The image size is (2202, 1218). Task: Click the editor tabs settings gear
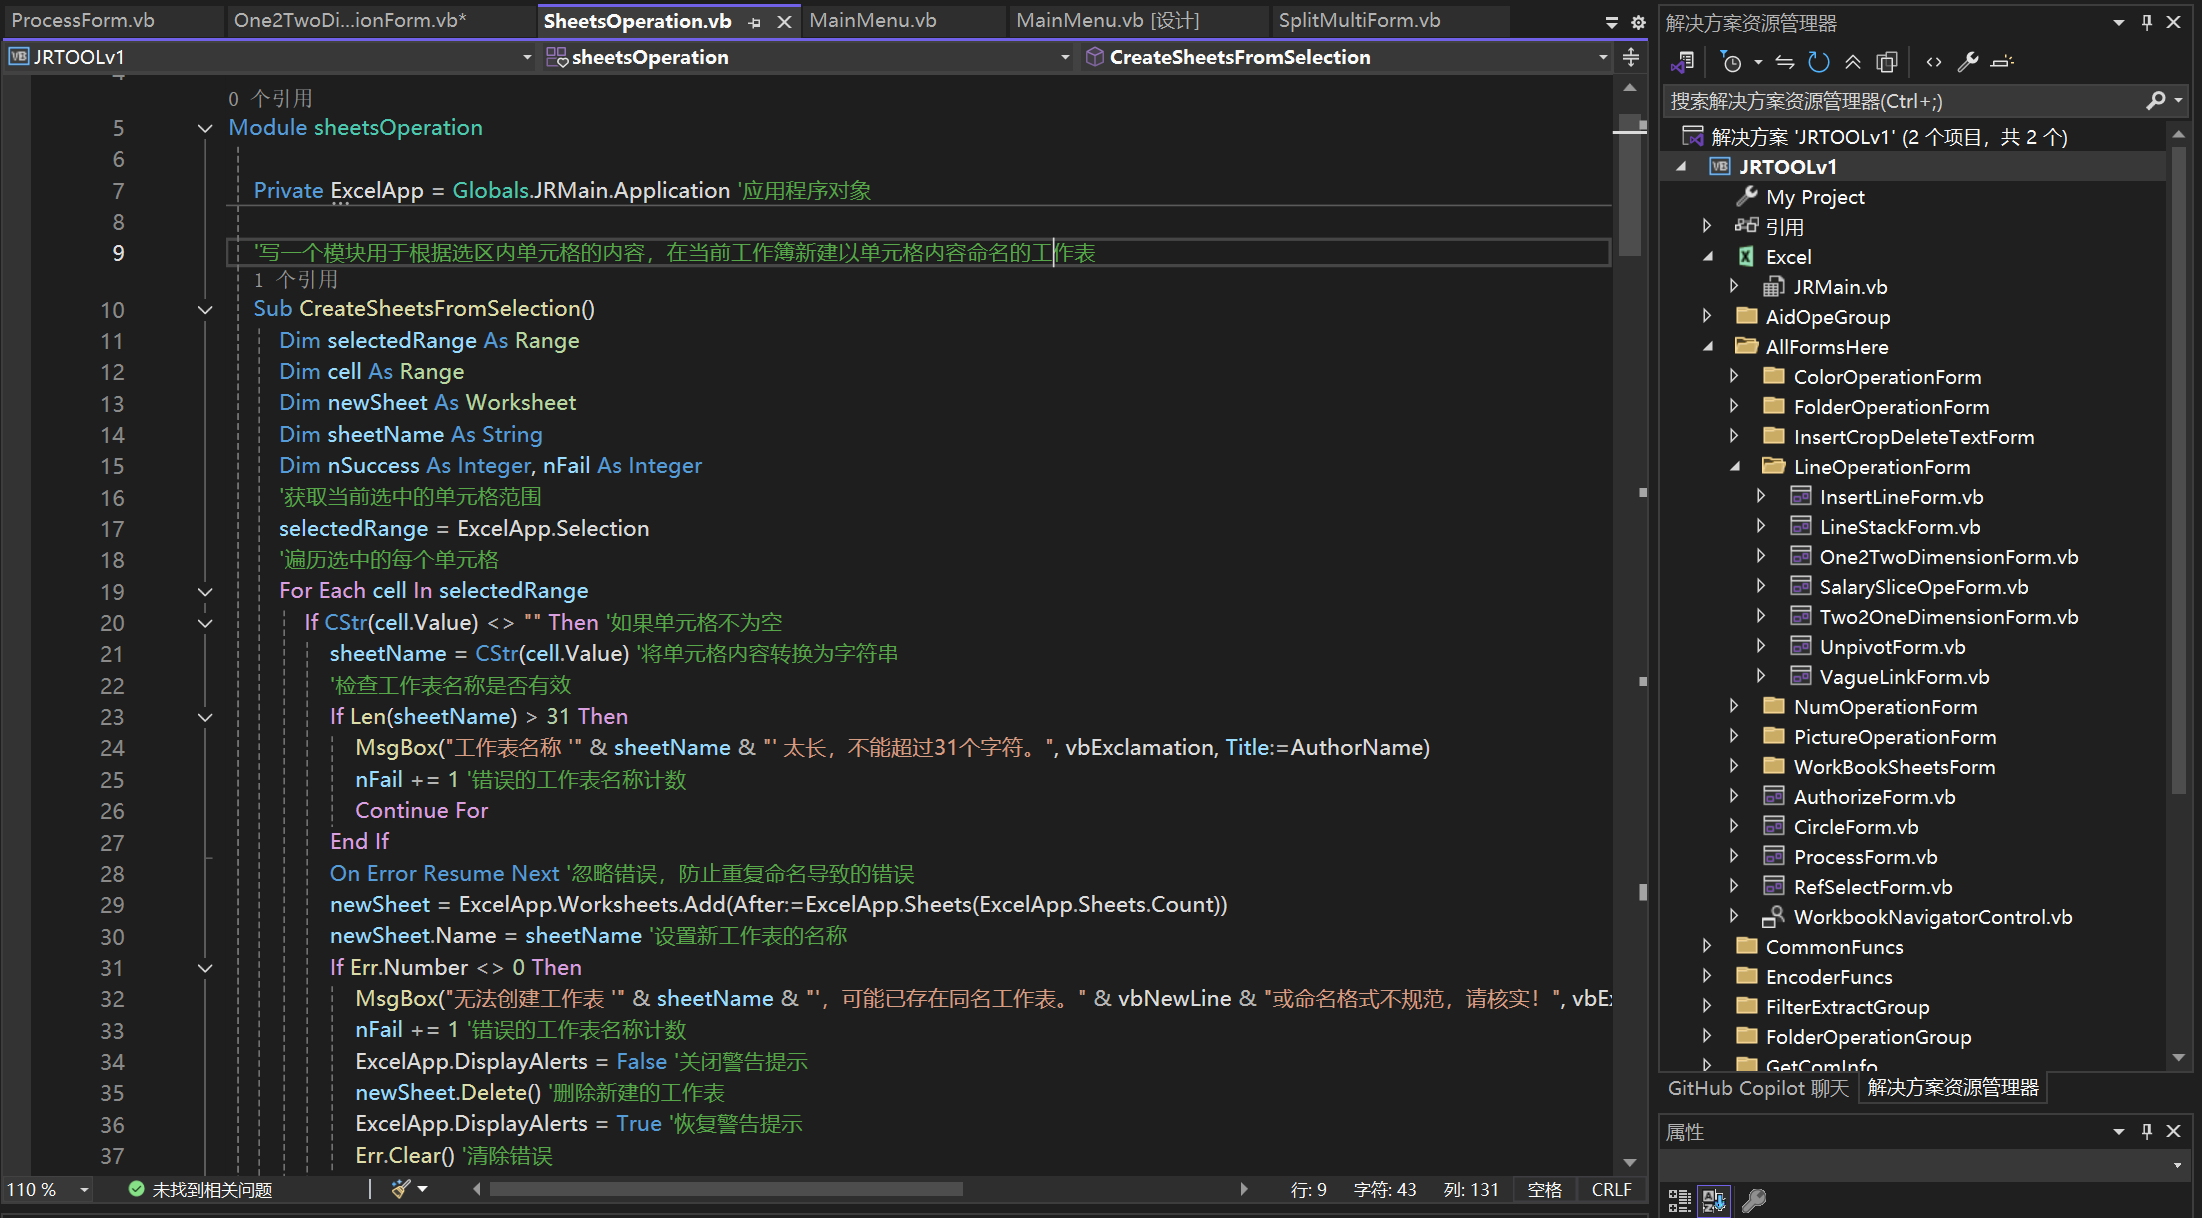[1638, 21]
